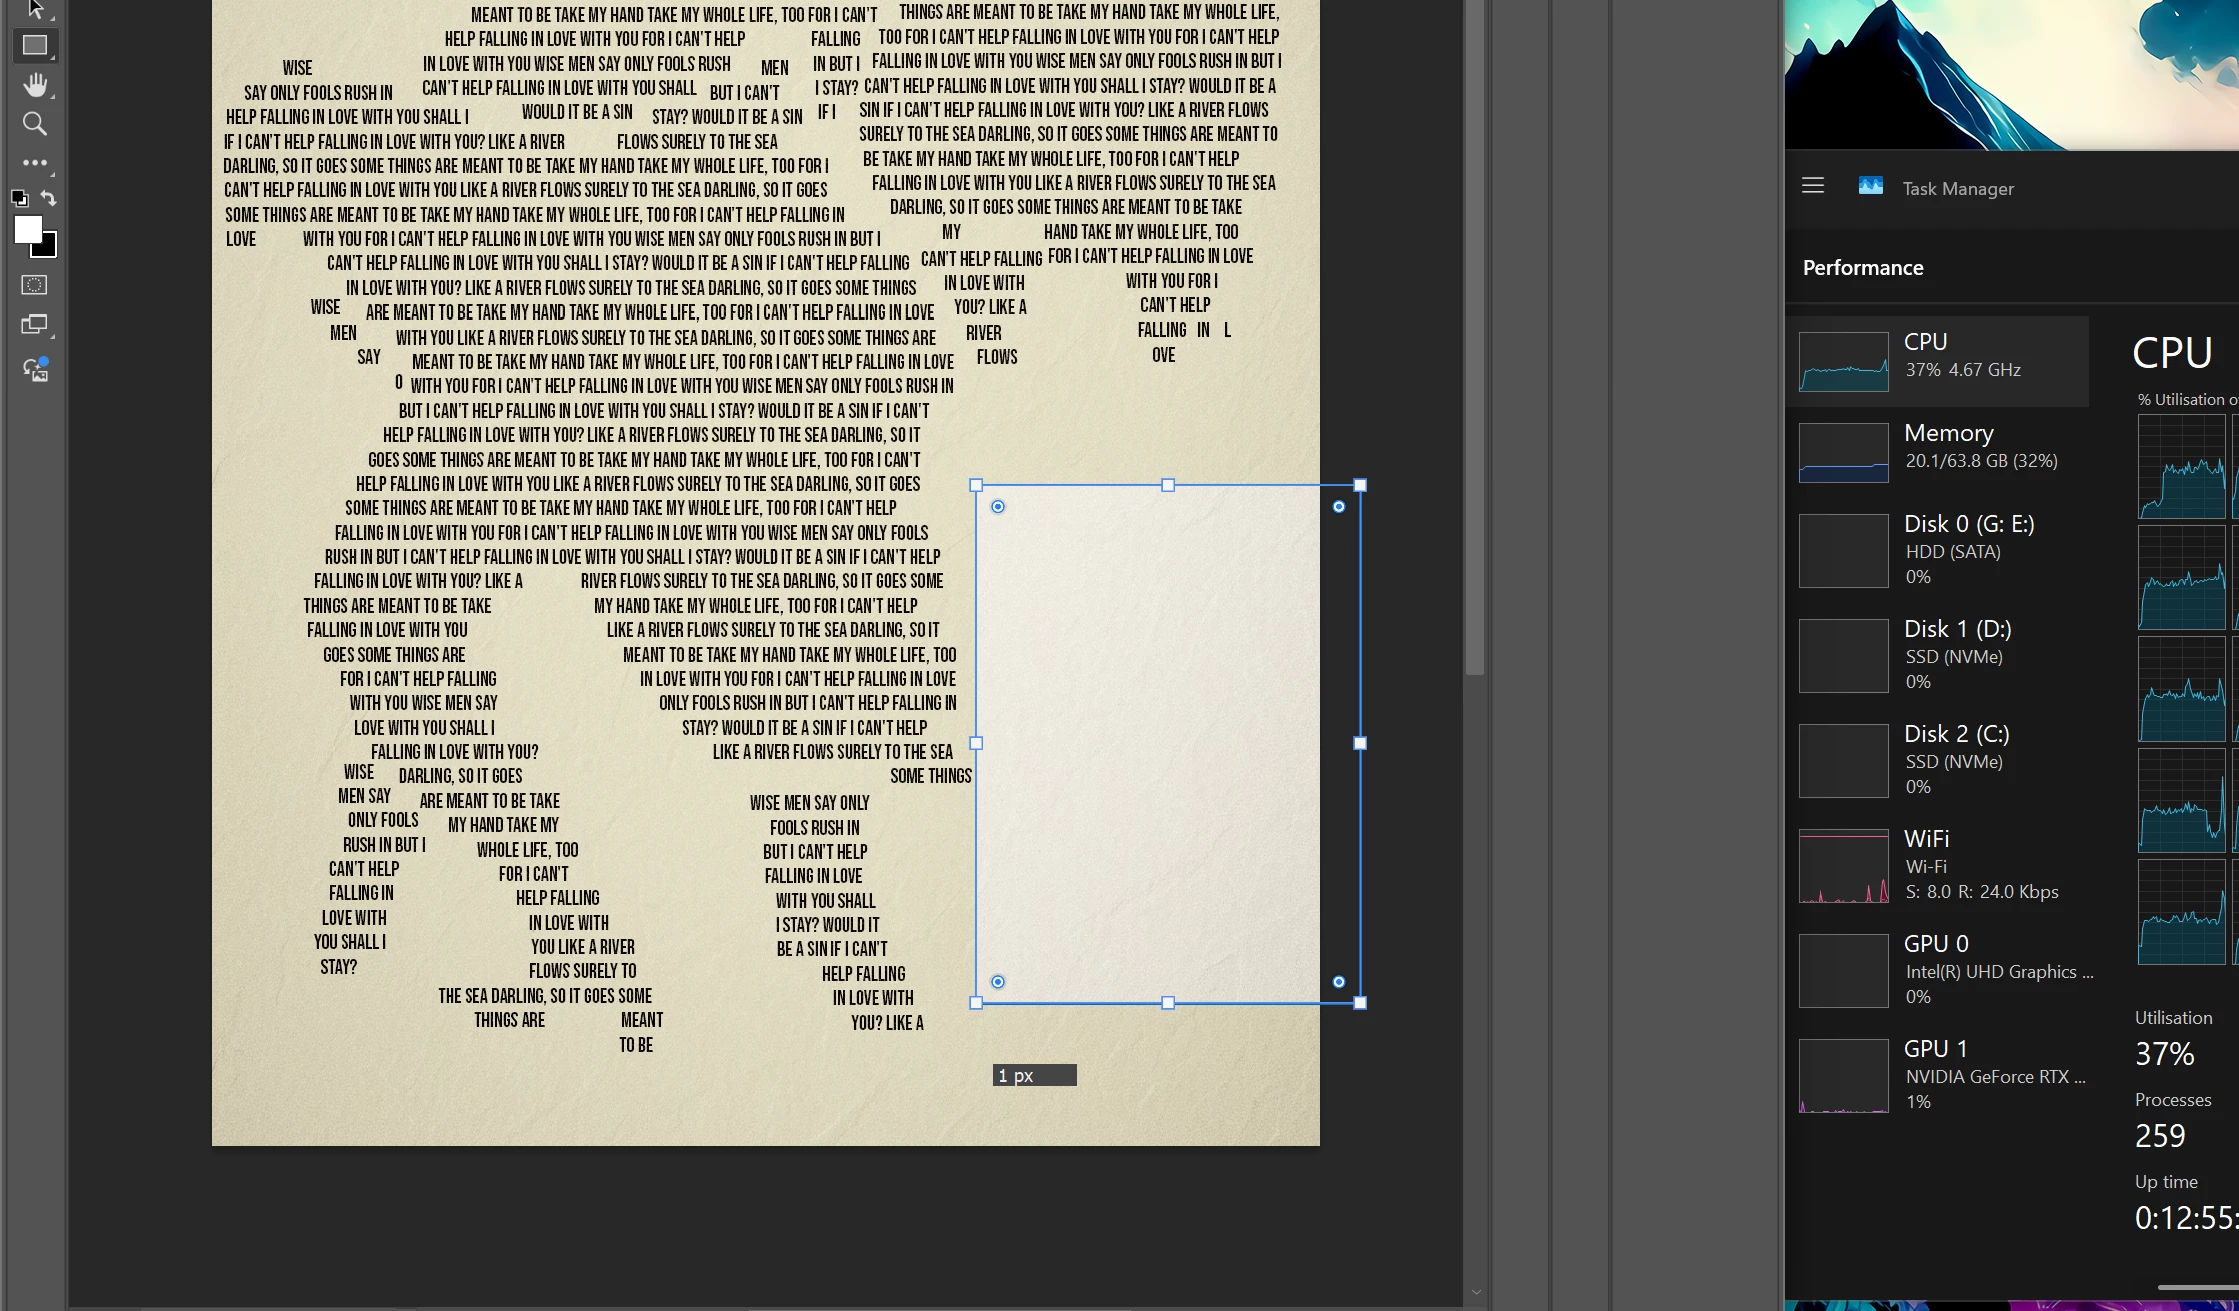
Task: Click the bottom-right corner radius widget
Action: (x=1339, y=982)
